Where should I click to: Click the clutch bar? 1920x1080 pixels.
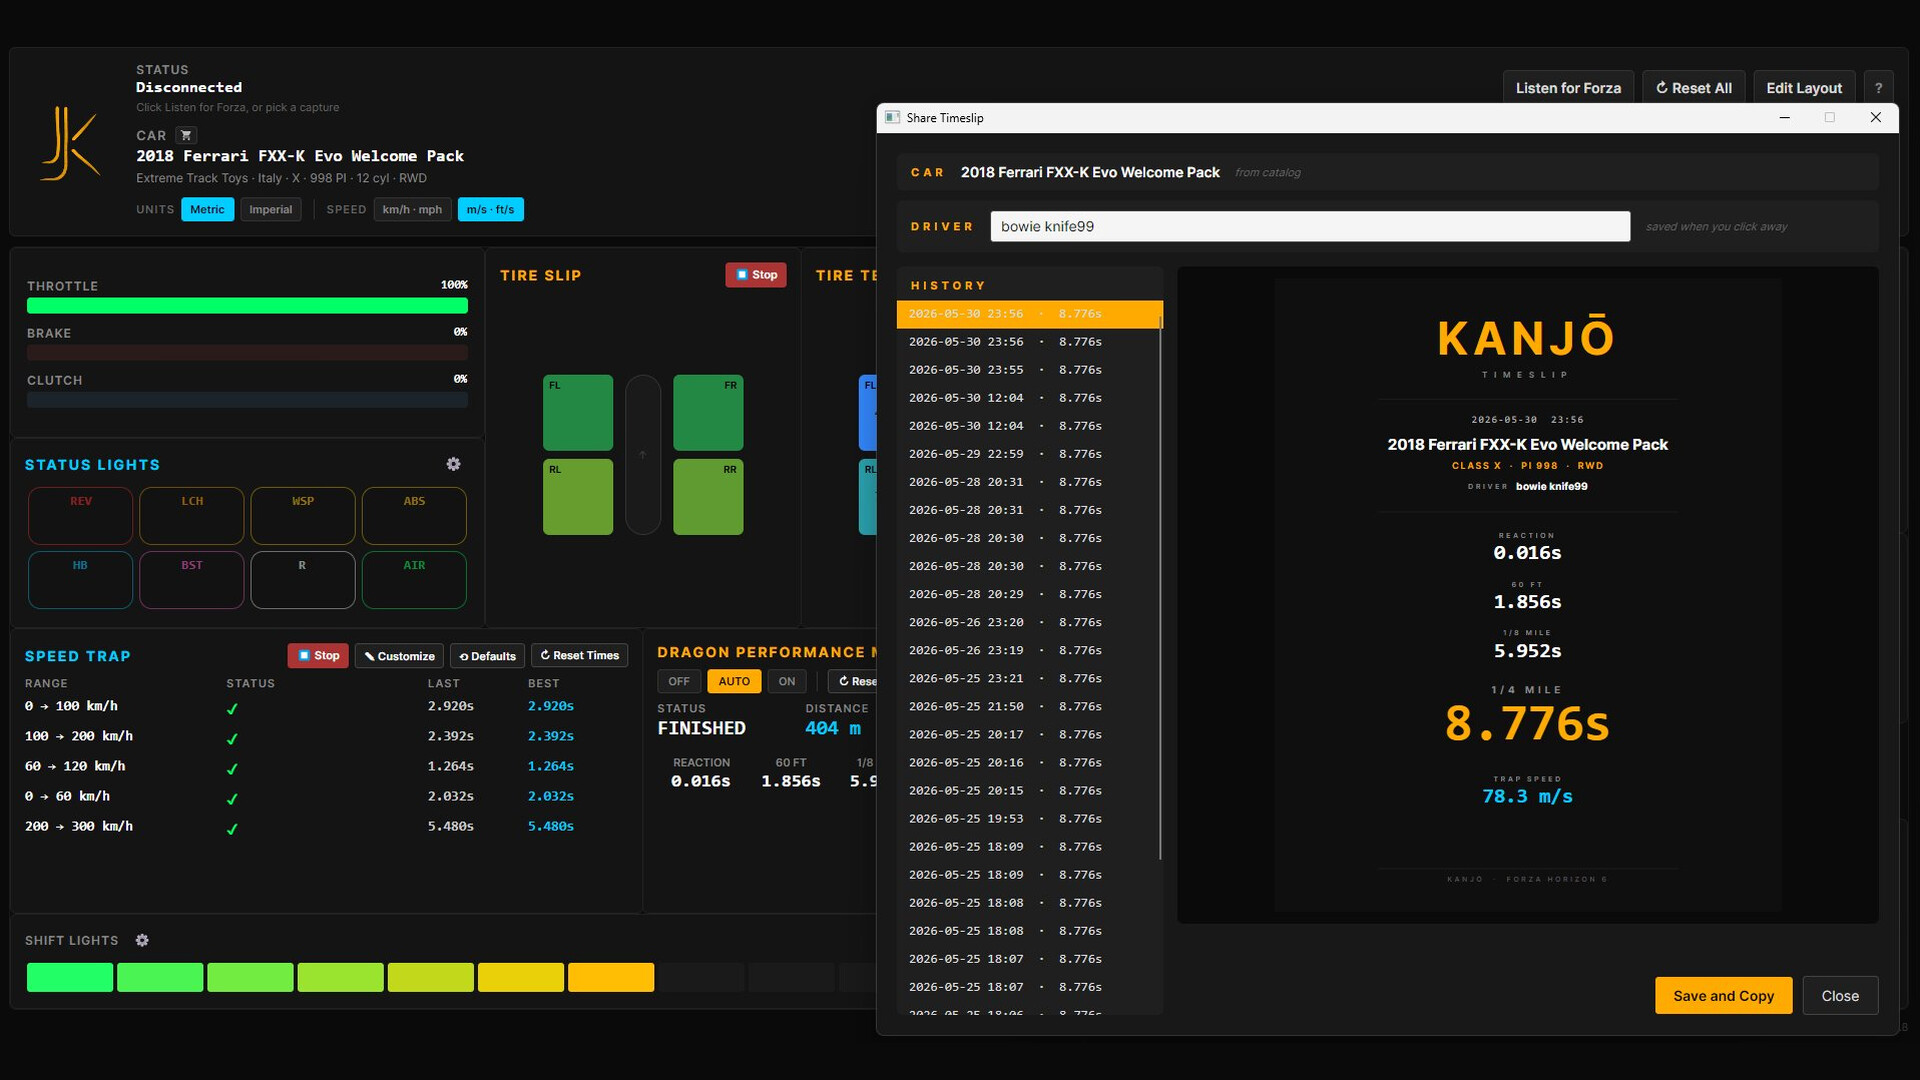247,400
